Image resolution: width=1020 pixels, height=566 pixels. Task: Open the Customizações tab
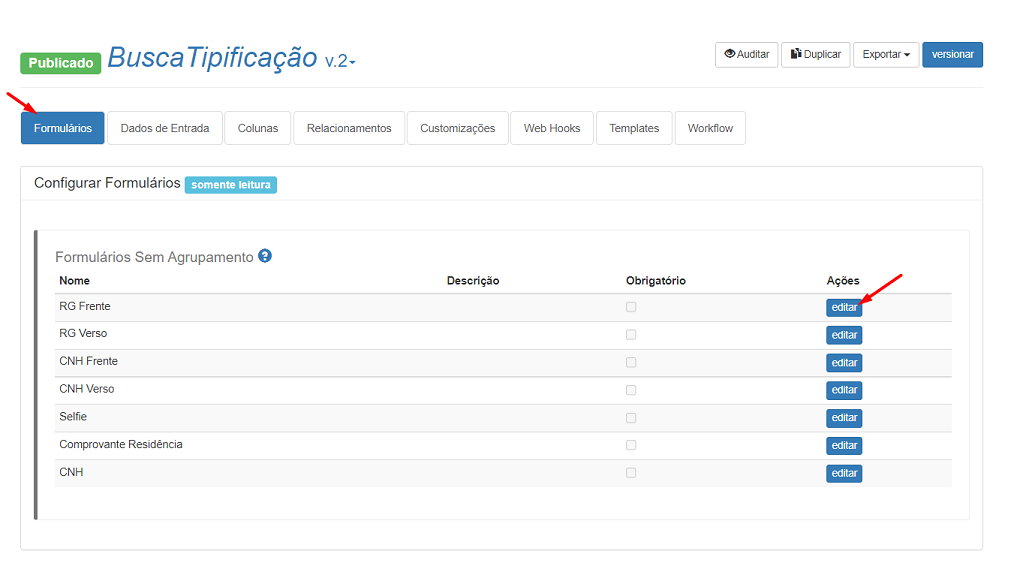pos(457,128)
